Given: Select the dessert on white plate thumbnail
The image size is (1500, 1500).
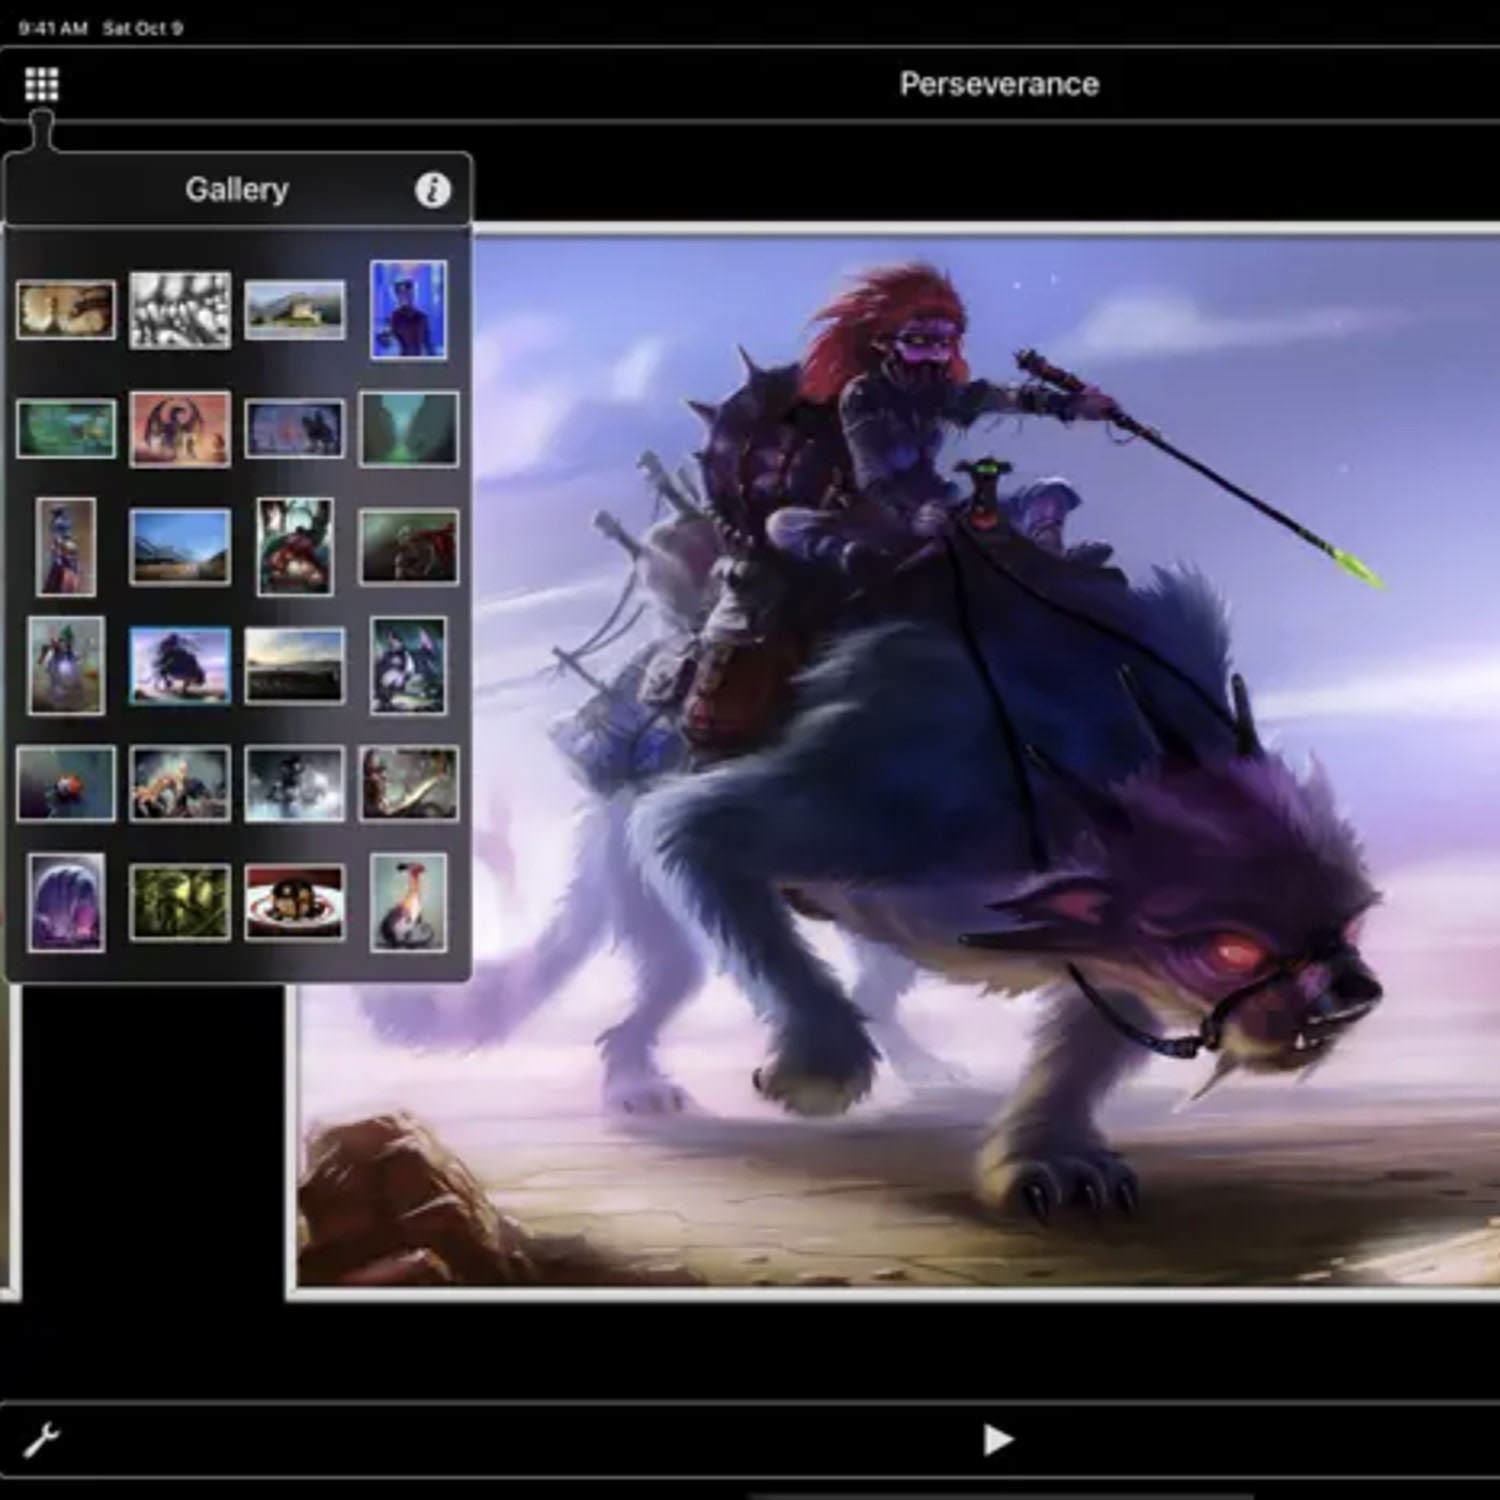Looking at the screenshot, I should tap(294, 903).
